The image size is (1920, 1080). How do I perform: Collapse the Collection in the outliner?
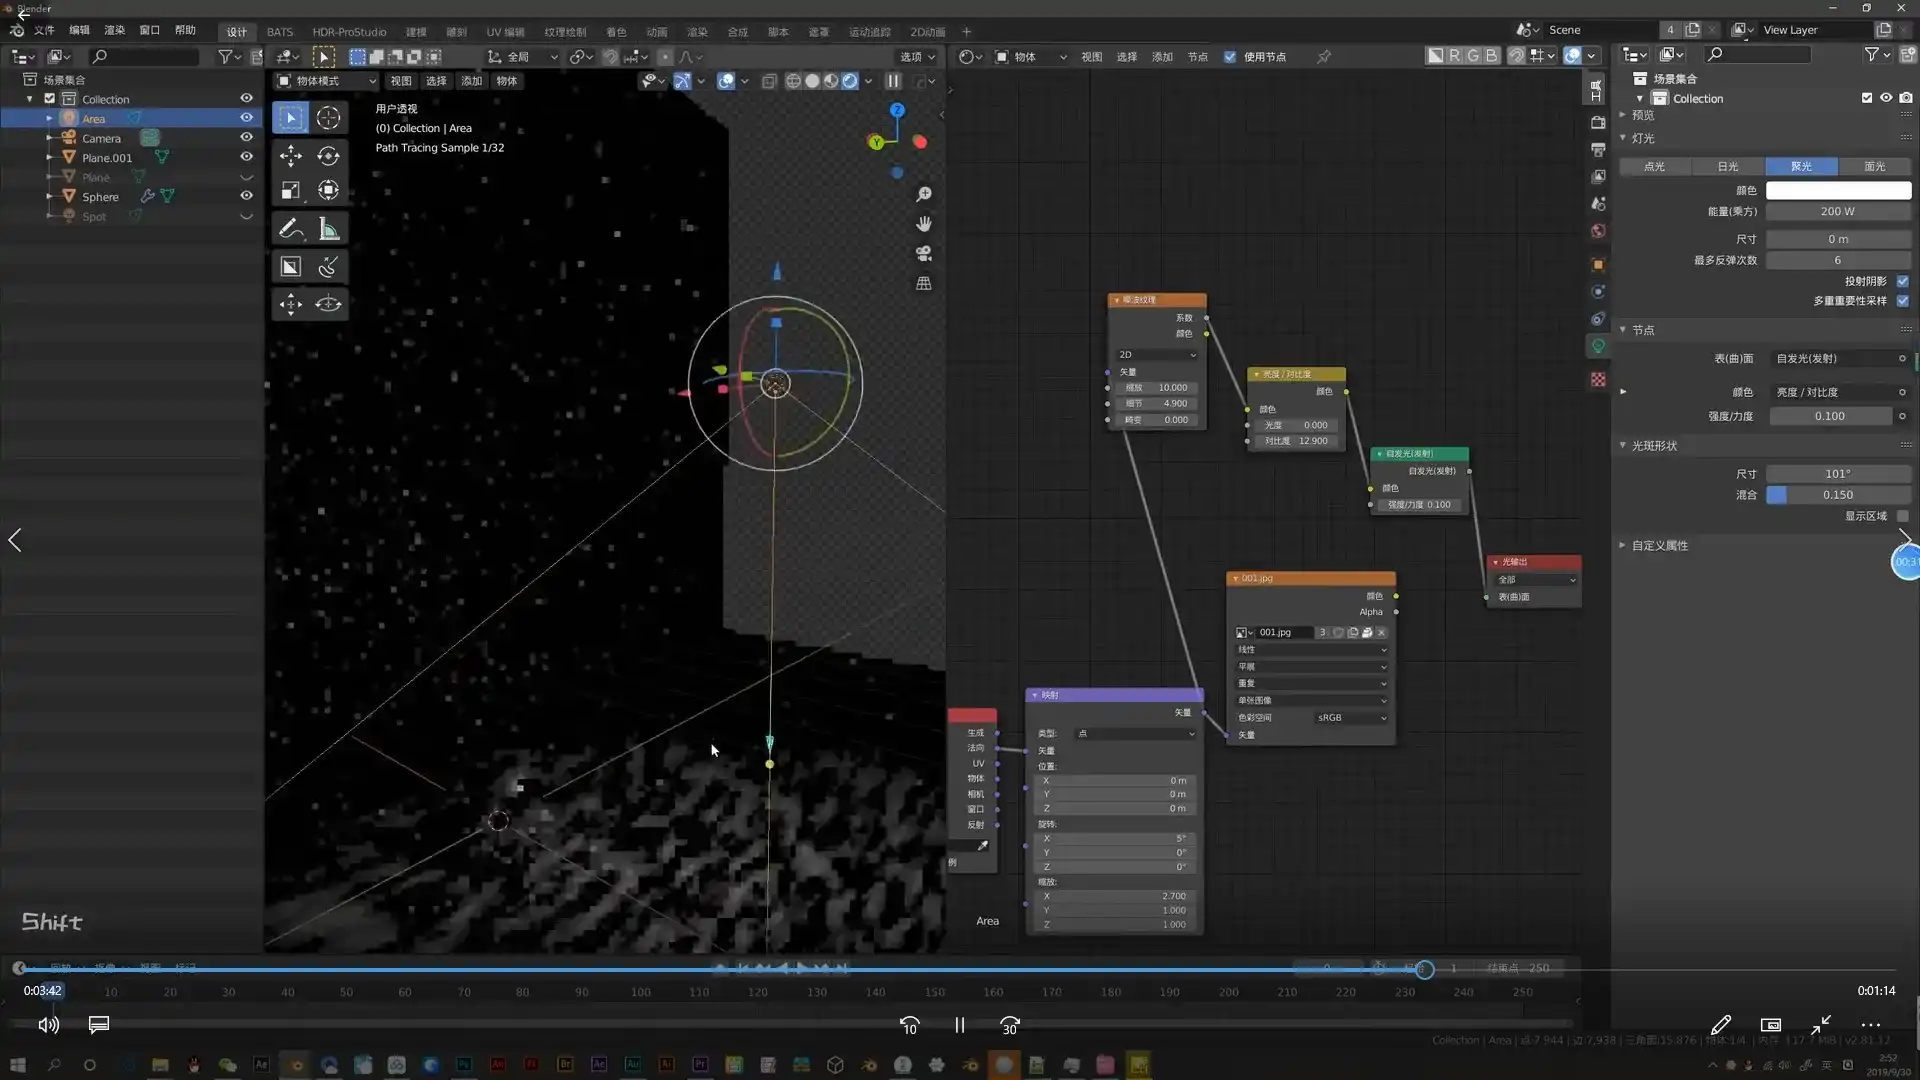coord(30,98)
